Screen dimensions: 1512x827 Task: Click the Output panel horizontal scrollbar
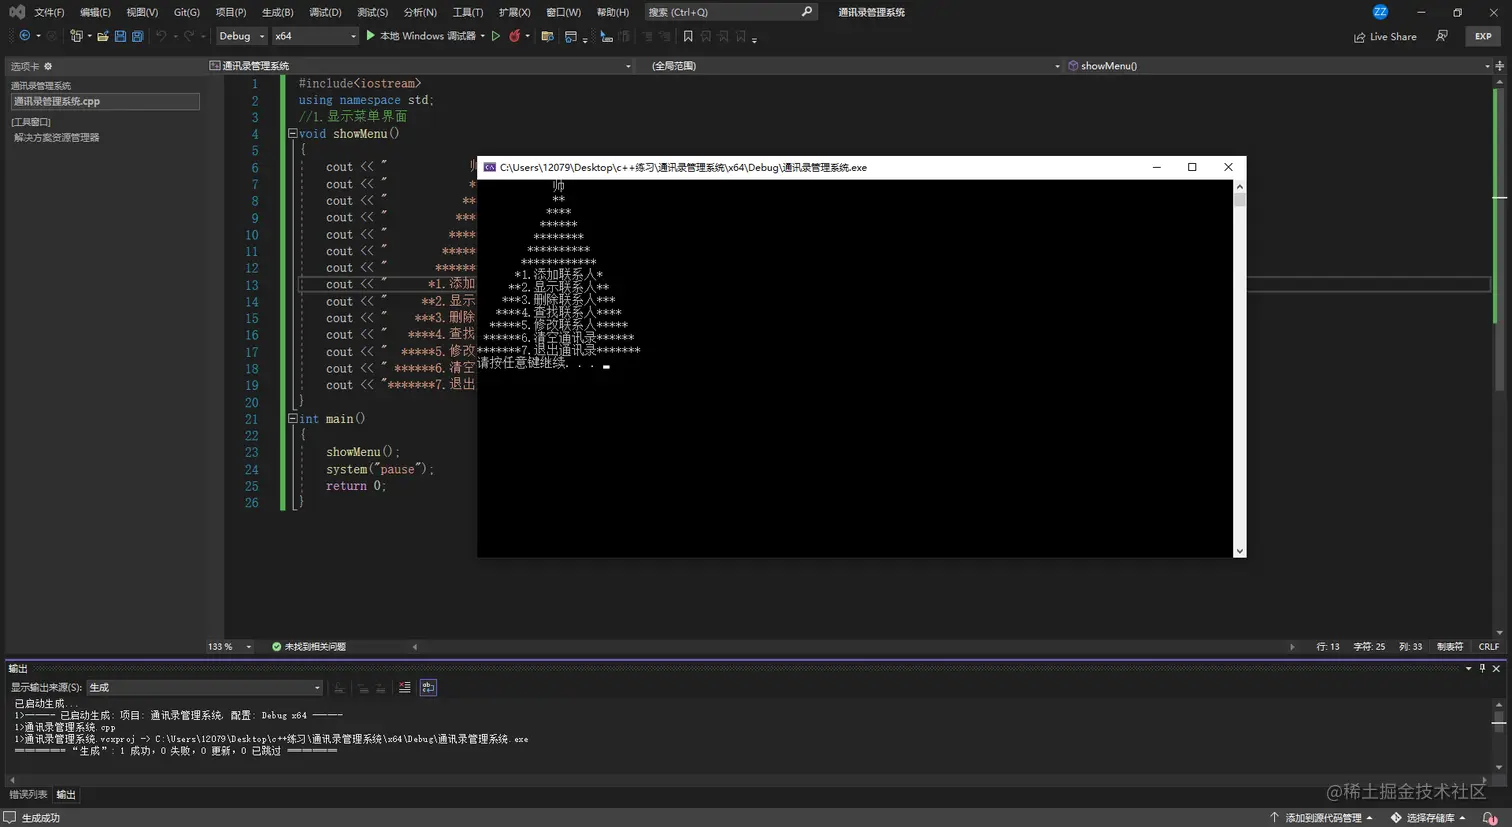748,780
